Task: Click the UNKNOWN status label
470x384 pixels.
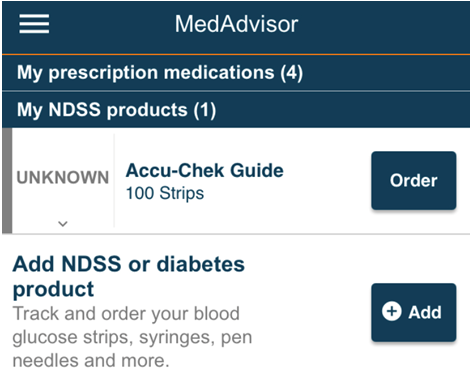Action: click(x=63, y=177)
